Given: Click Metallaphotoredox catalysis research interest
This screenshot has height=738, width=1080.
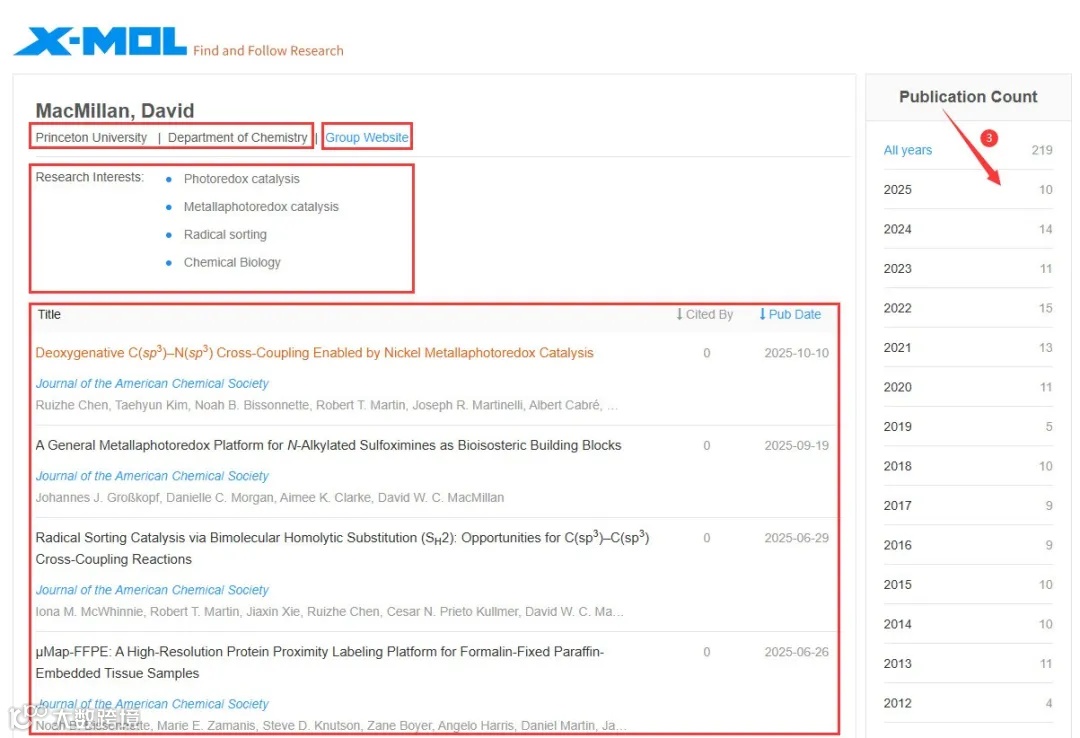Looking at the screenshot, I should 261,206.
